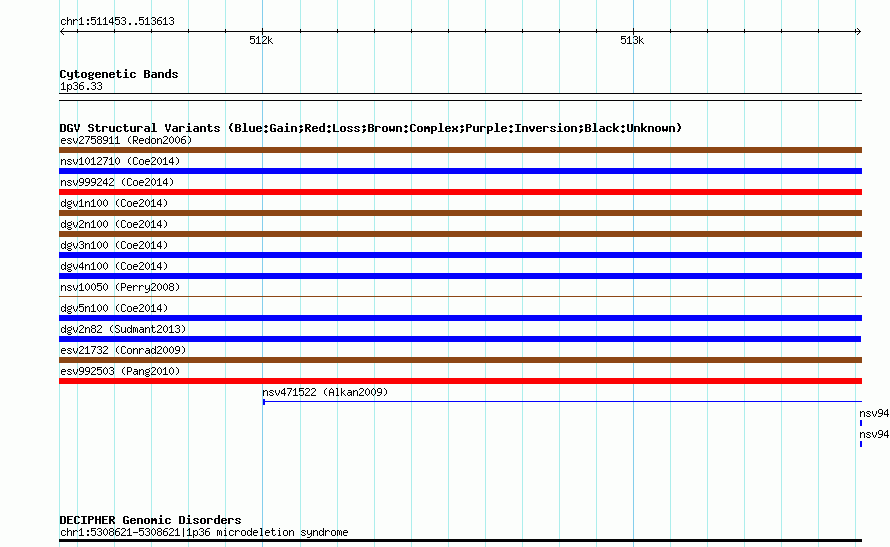Select the dgv1n100 (Coe2014) label
Viewport: 890px width, 547px height.
click(114, 203)
